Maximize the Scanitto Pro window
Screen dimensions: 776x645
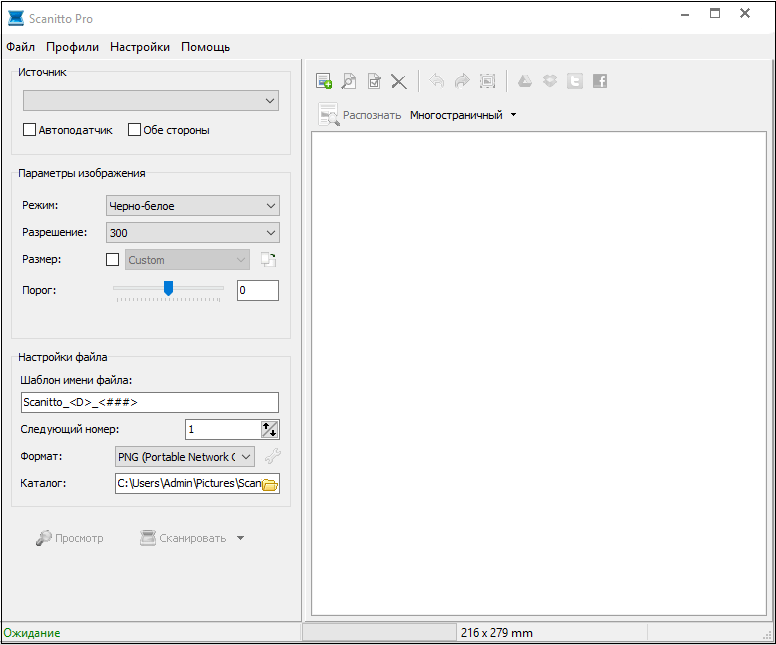click(x=715, y=13)
